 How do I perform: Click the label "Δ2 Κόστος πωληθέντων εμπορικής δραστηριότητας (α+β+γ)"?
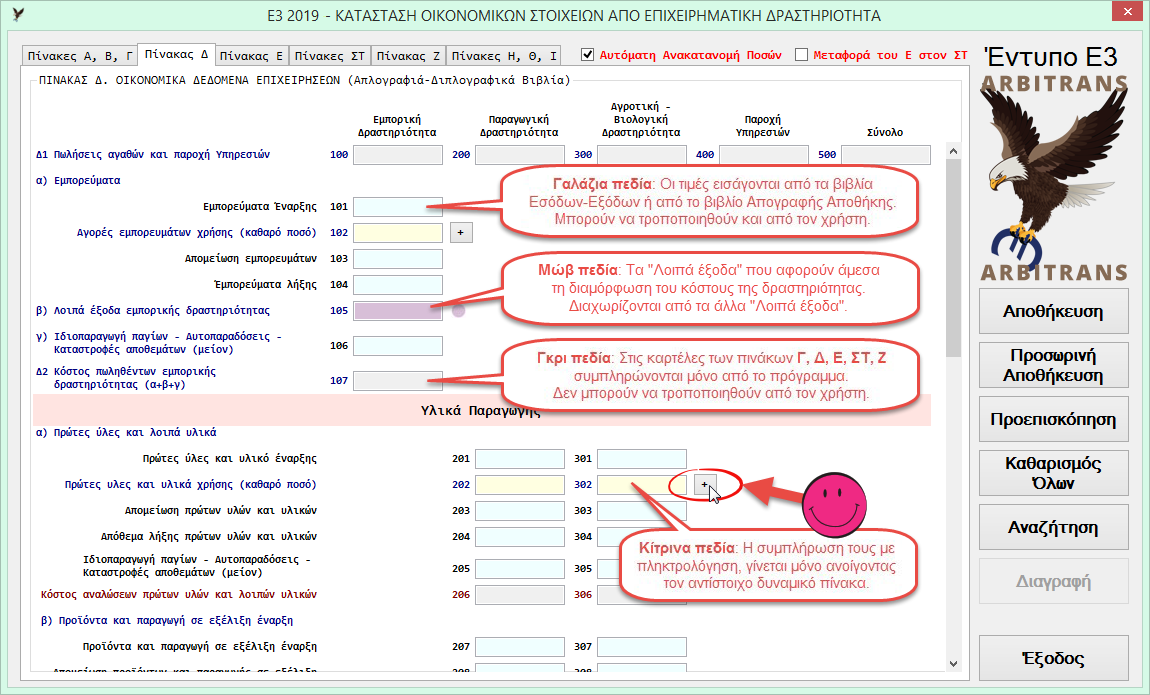click(126, 378)
